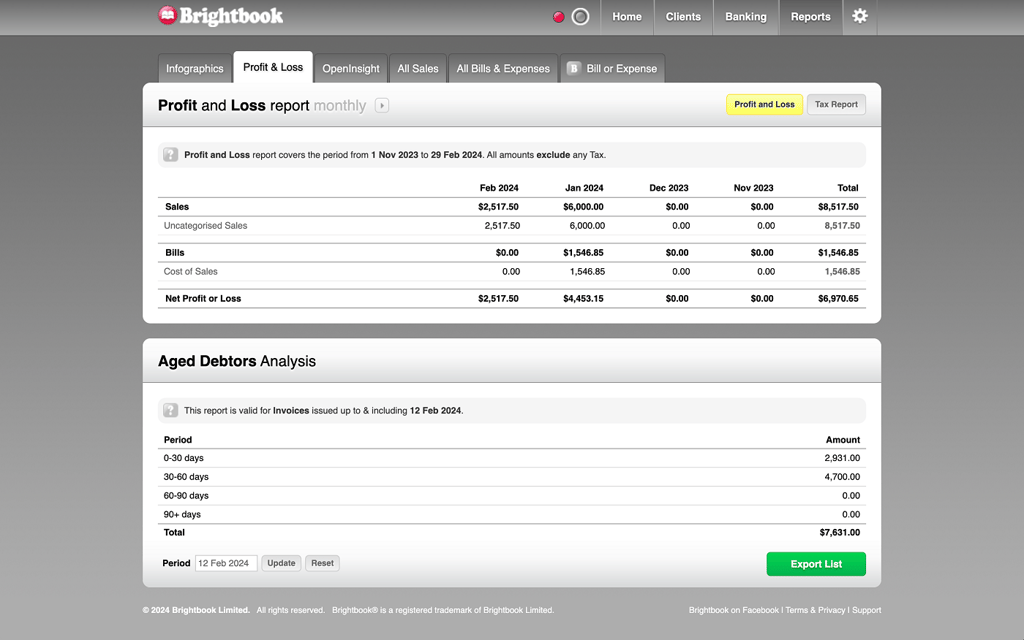Viewport: 1024px width, 640px height.
Task: Click the debtors total $7,631.00
Action: pyautogui.click(x=840, y=532)
